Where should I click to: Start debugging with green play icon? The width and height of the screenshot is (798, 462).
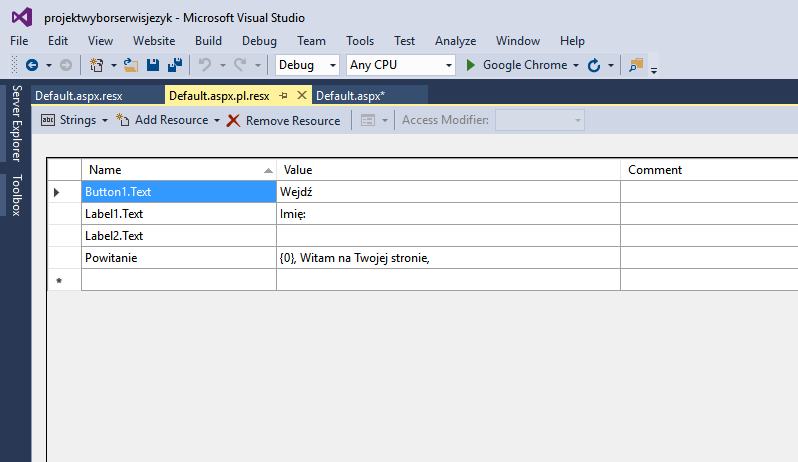pos(471,65)
